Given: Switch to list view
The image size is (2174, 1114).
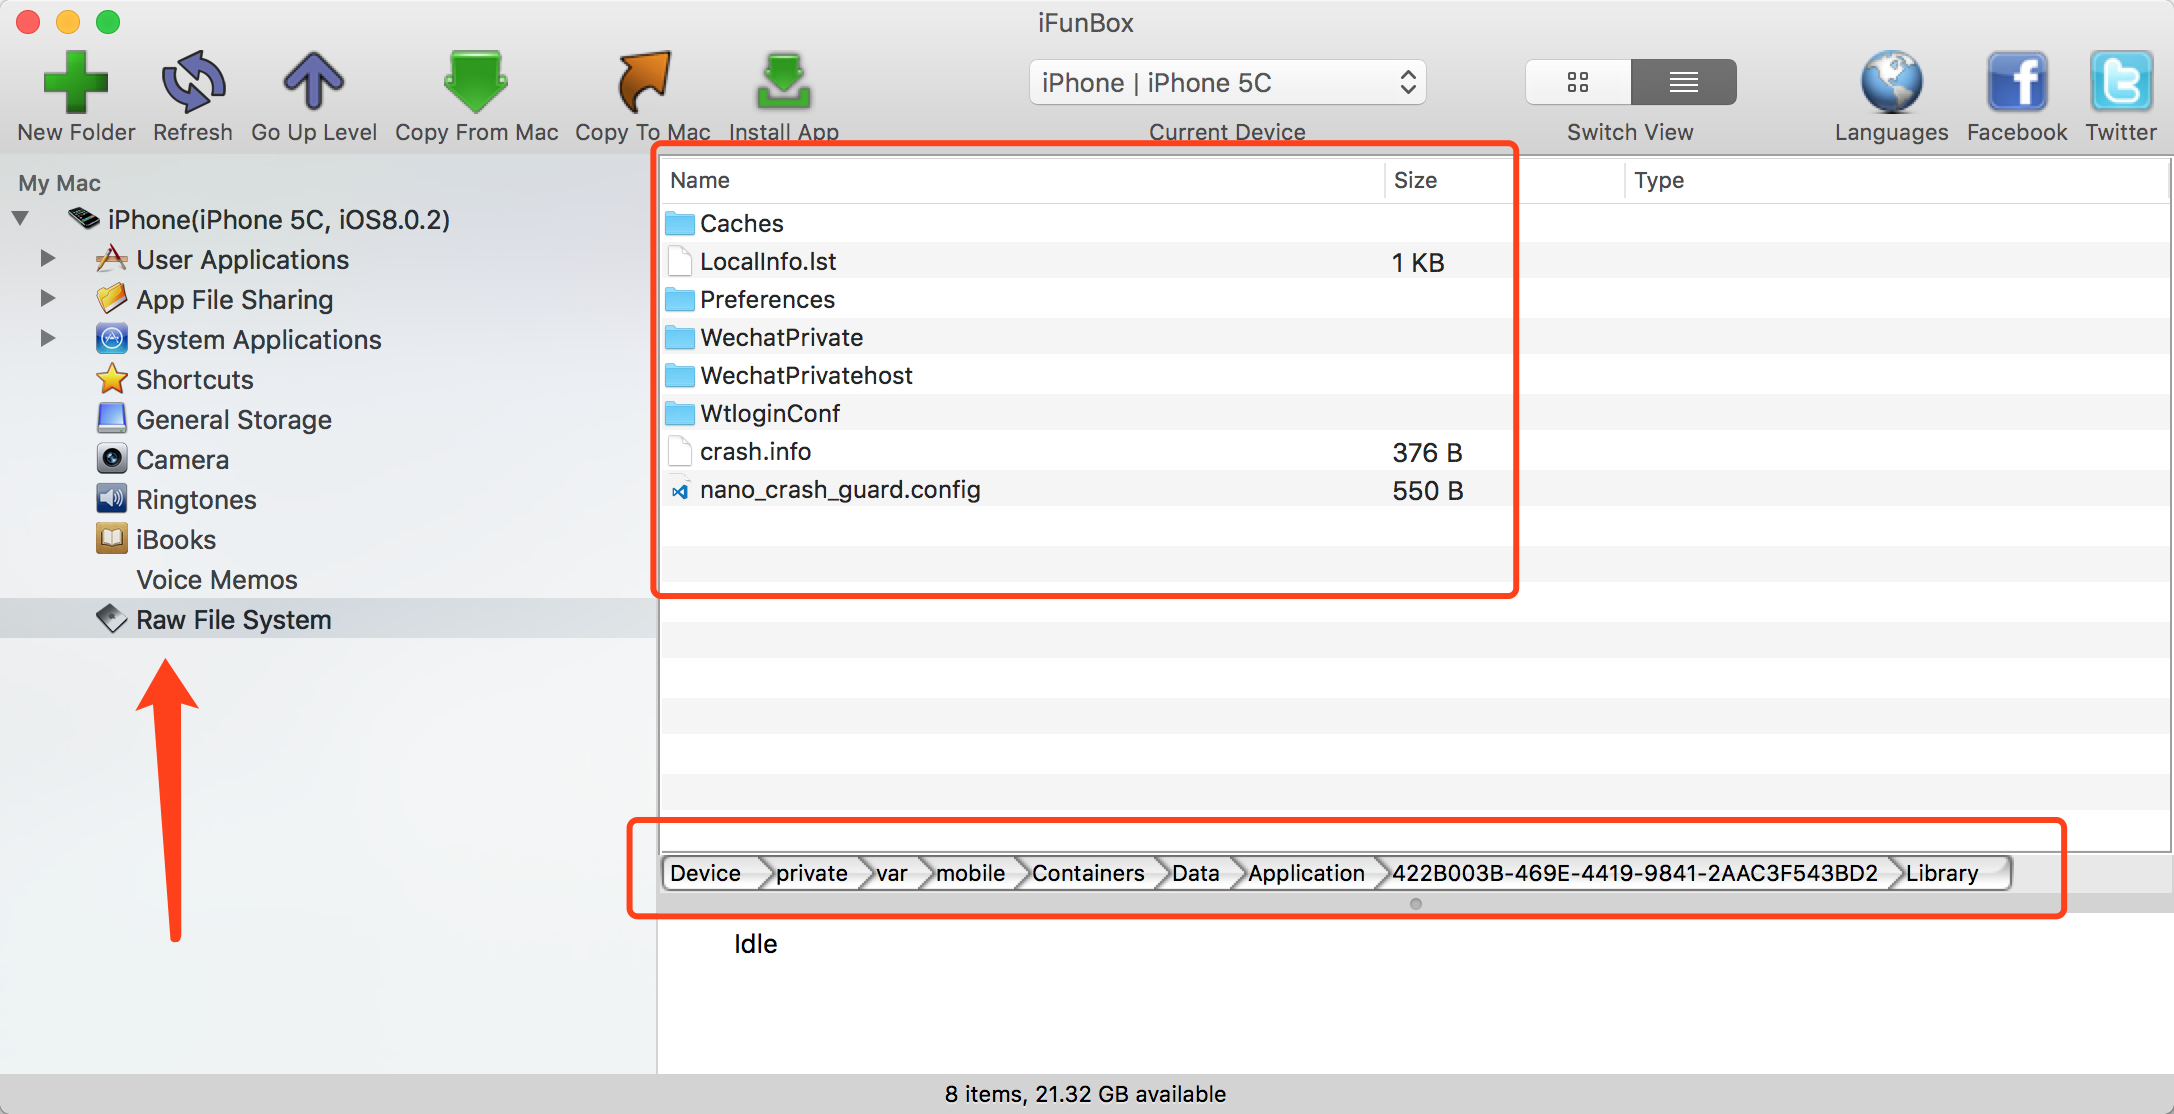Looking at the screenshot, I should pyautogui.click(x=1684, y=82).
